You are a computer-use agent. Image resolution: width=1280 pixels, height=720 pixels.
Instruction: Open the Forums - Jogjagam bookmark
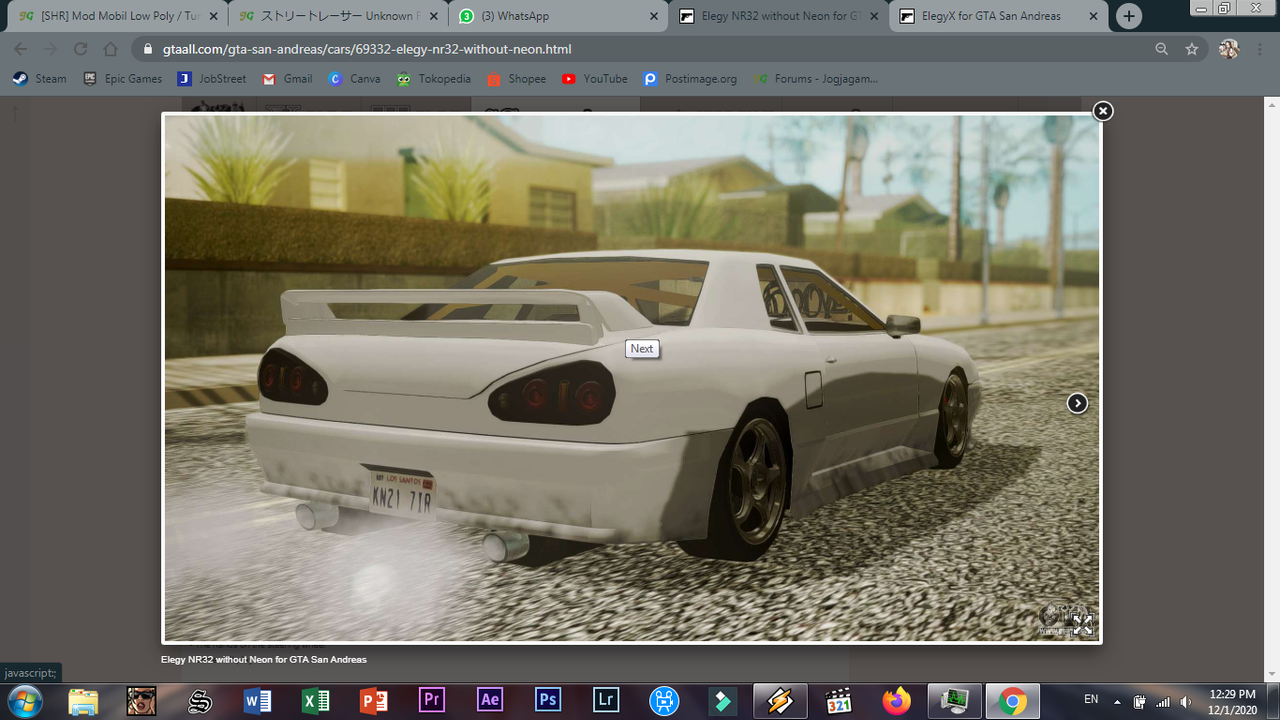(815, 79)
